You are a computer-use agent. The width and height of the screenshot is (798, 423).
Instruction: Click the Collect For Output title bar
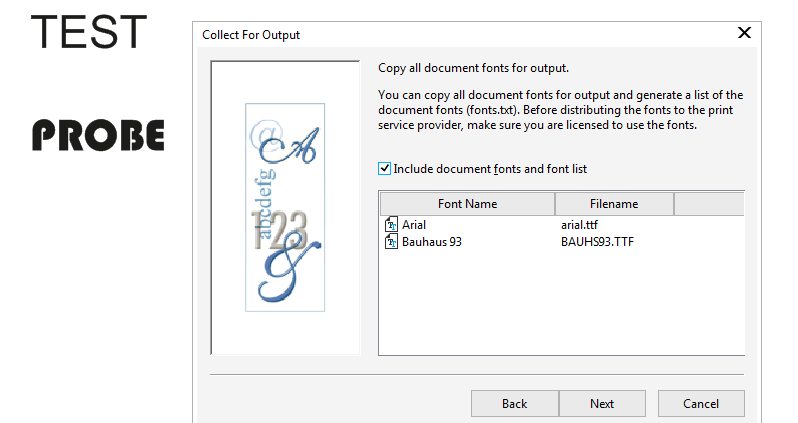[x=450, y=34]
